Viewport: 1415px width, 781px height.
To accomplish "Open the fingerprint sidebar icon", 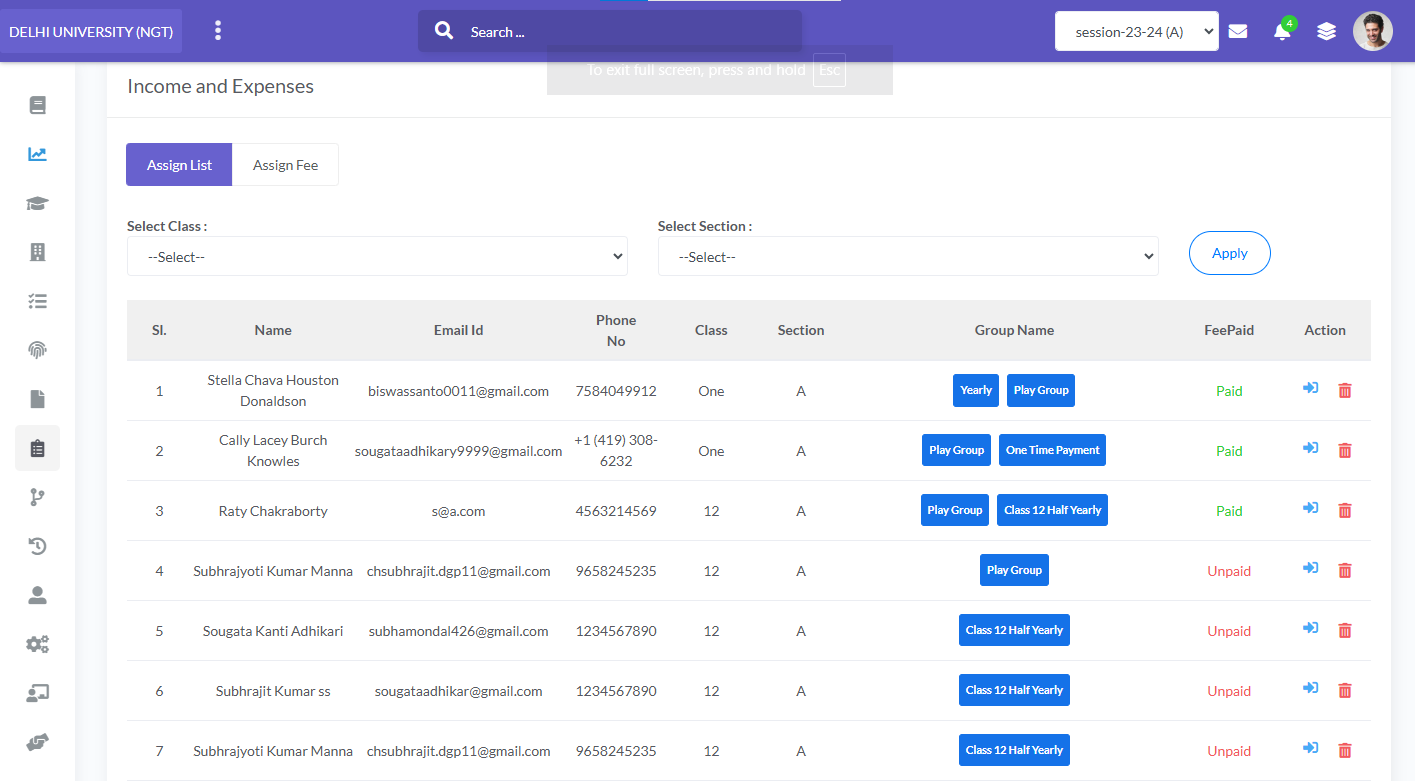I will 38,350.
